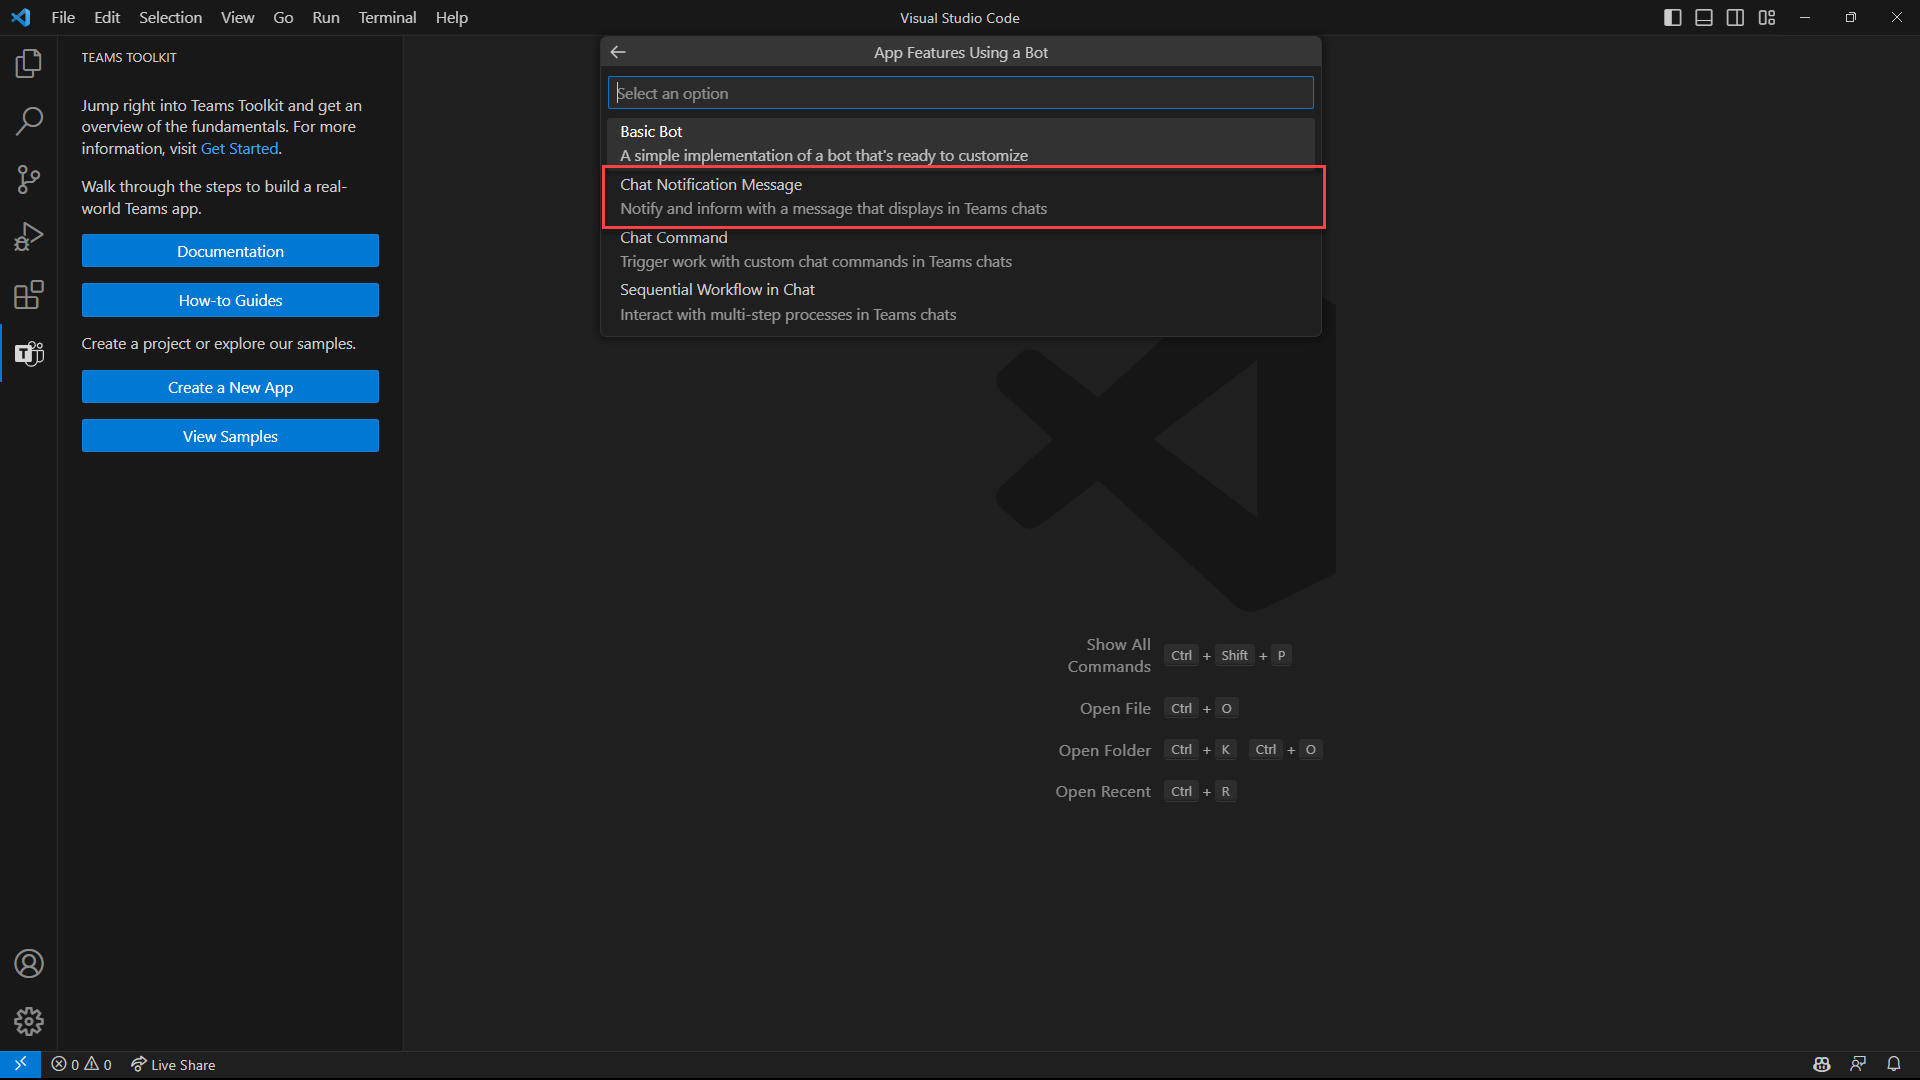Image resolution: width=1920 pixels, height=1080 pixels.
Task: Click the Source Control icon
Action: pos(29,178)
